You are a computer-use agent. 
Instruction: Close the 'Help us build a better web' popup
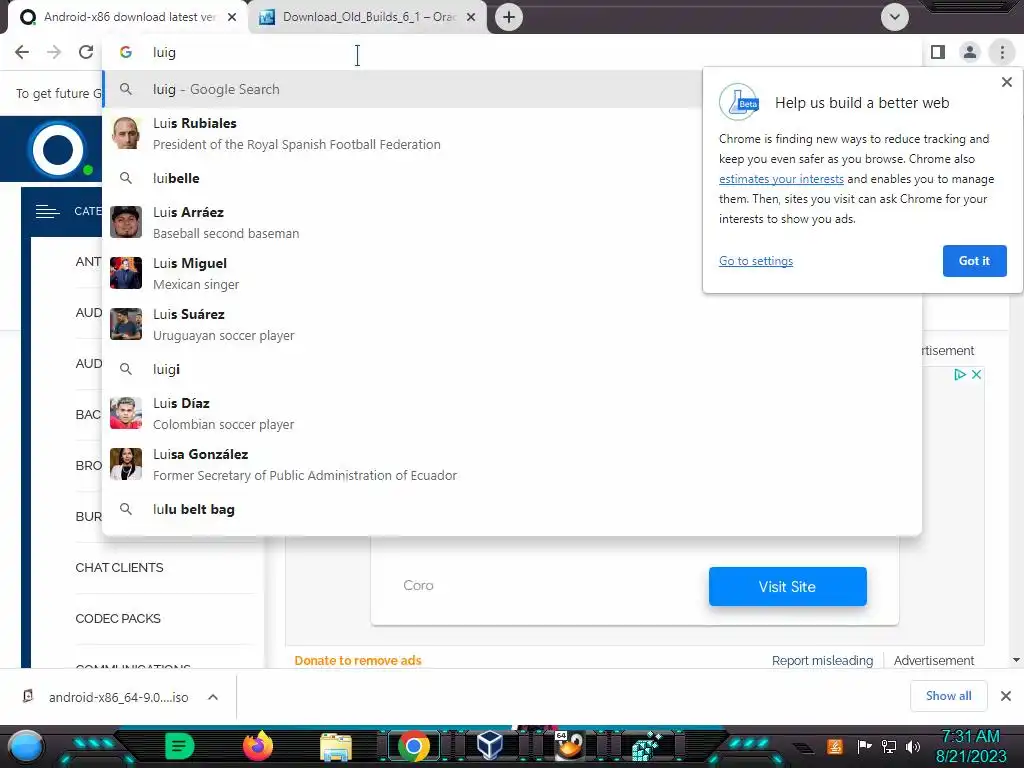1006,82
